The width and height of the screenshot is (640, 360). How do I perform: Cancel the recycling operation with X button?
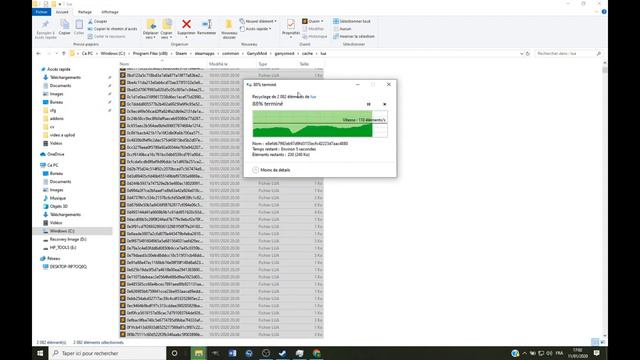384,104
